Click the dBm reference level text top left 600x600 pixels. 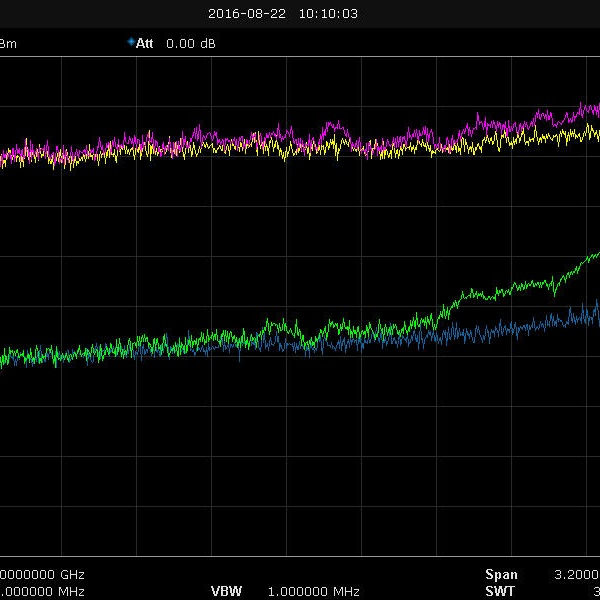(x=8, y=43)
